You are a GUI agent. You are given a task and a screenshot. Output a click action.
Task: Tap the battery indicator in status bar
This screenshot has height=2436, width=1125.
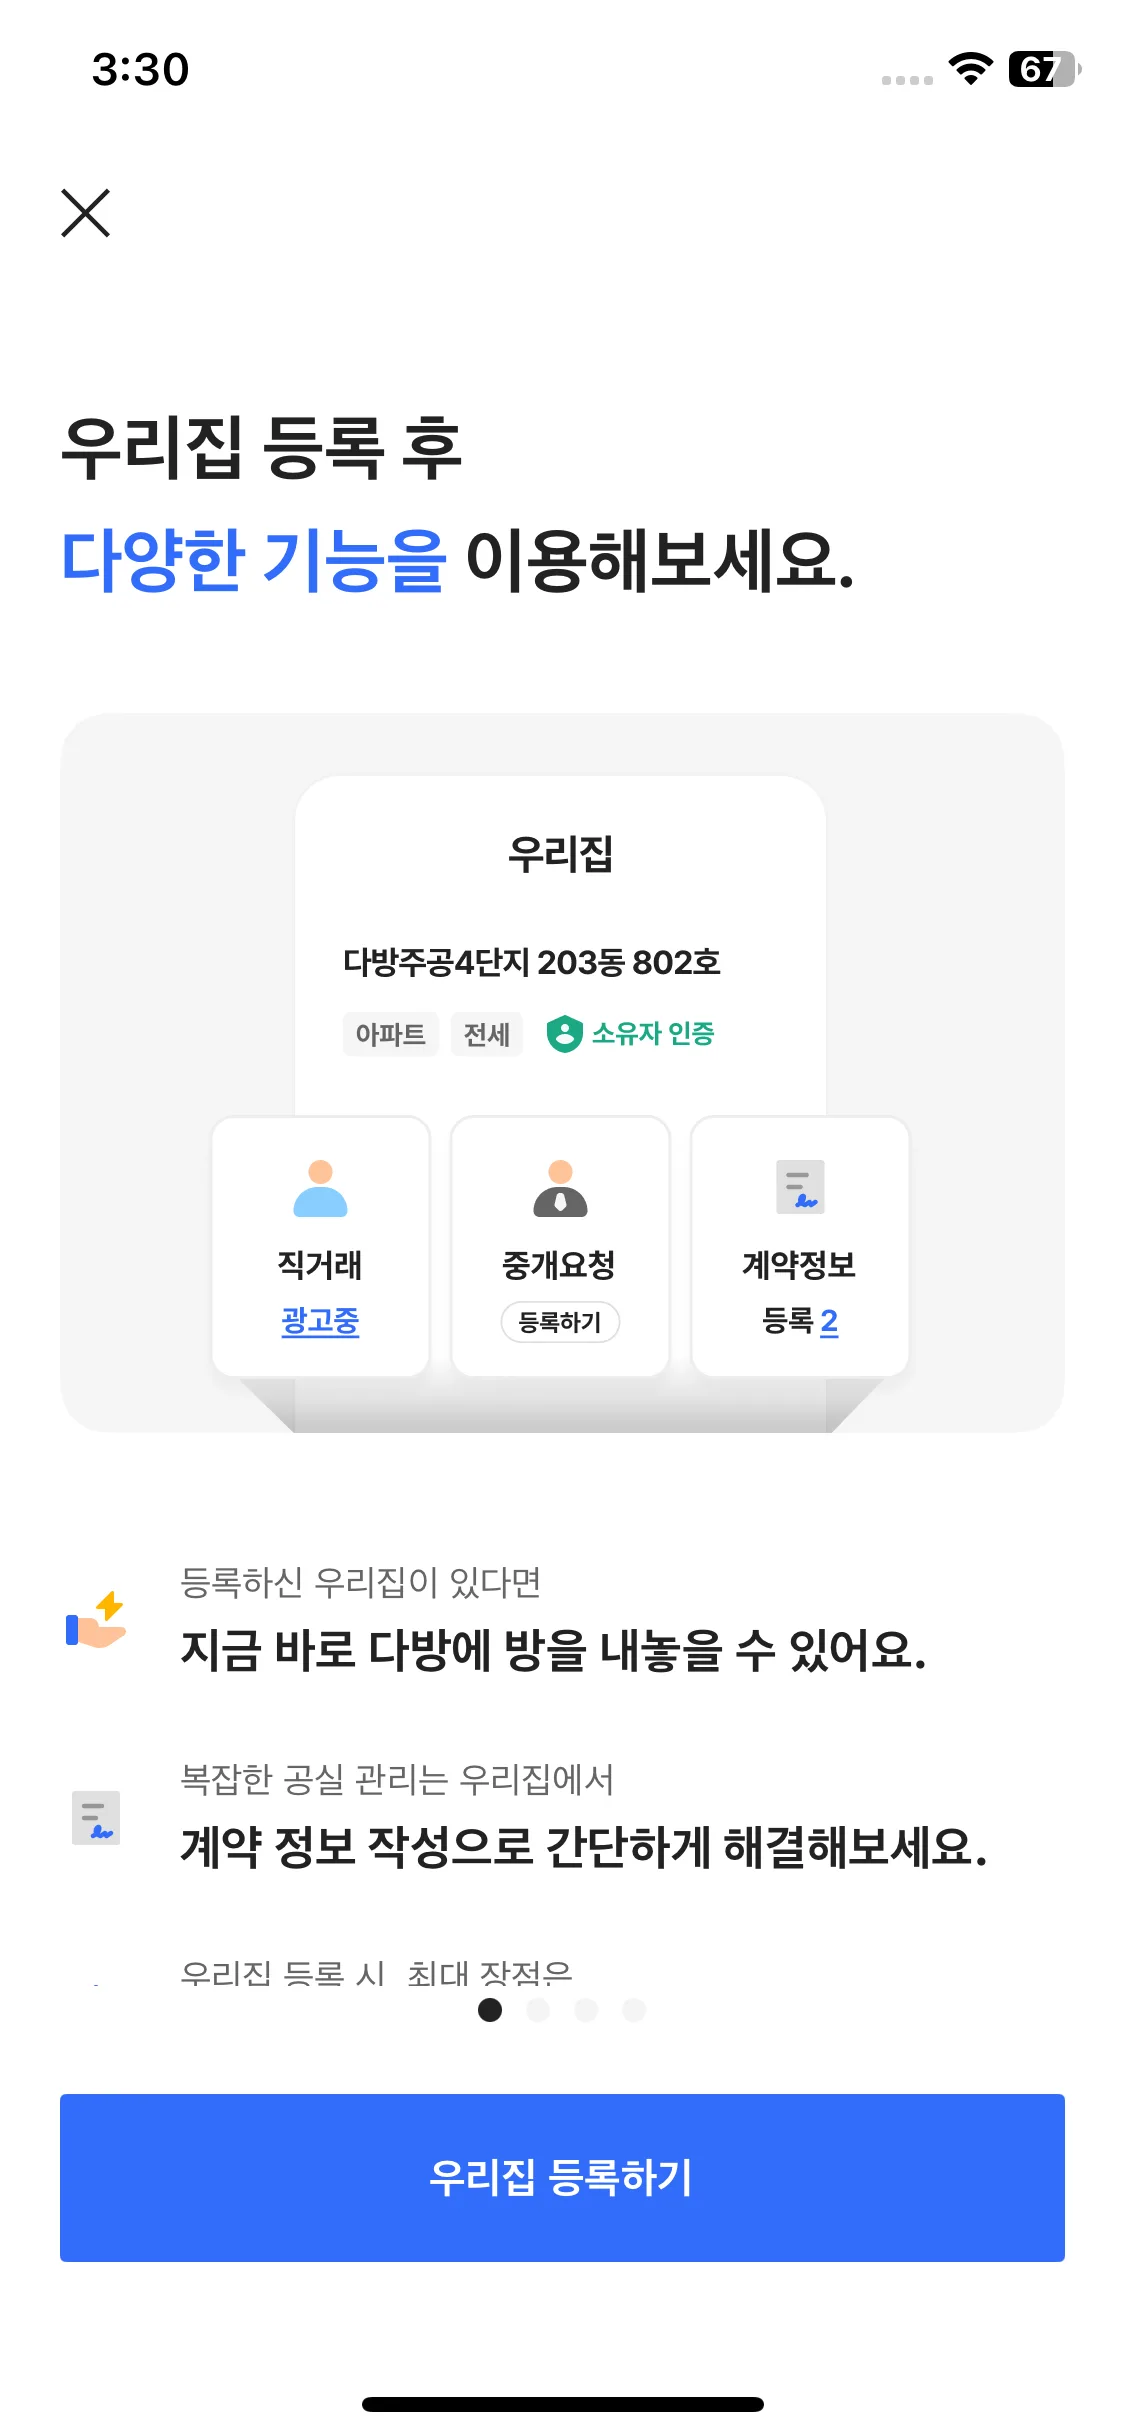(1043, 69)
